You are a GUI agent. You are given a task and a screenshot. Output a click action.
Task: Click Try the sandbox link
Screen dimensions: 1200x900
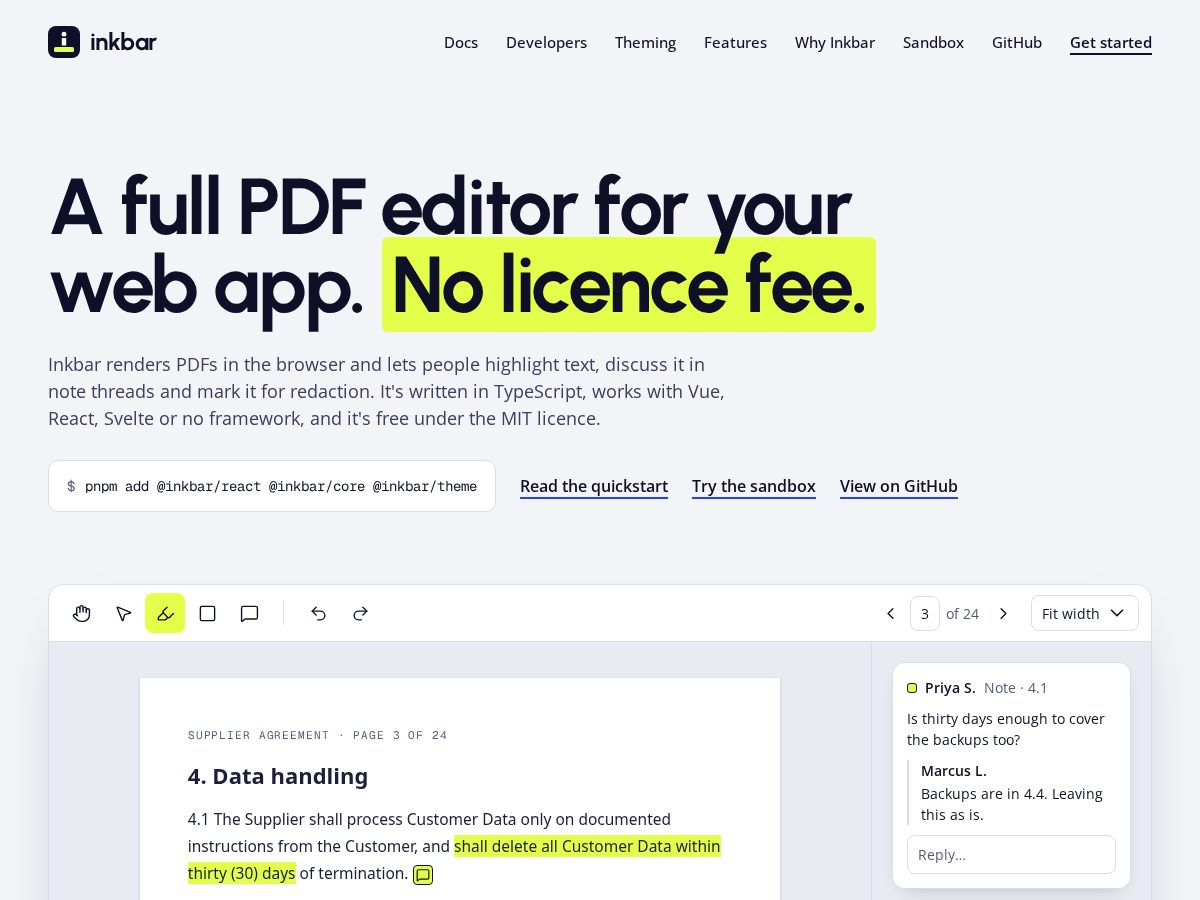pyautogui.click(x=754, y=486)
